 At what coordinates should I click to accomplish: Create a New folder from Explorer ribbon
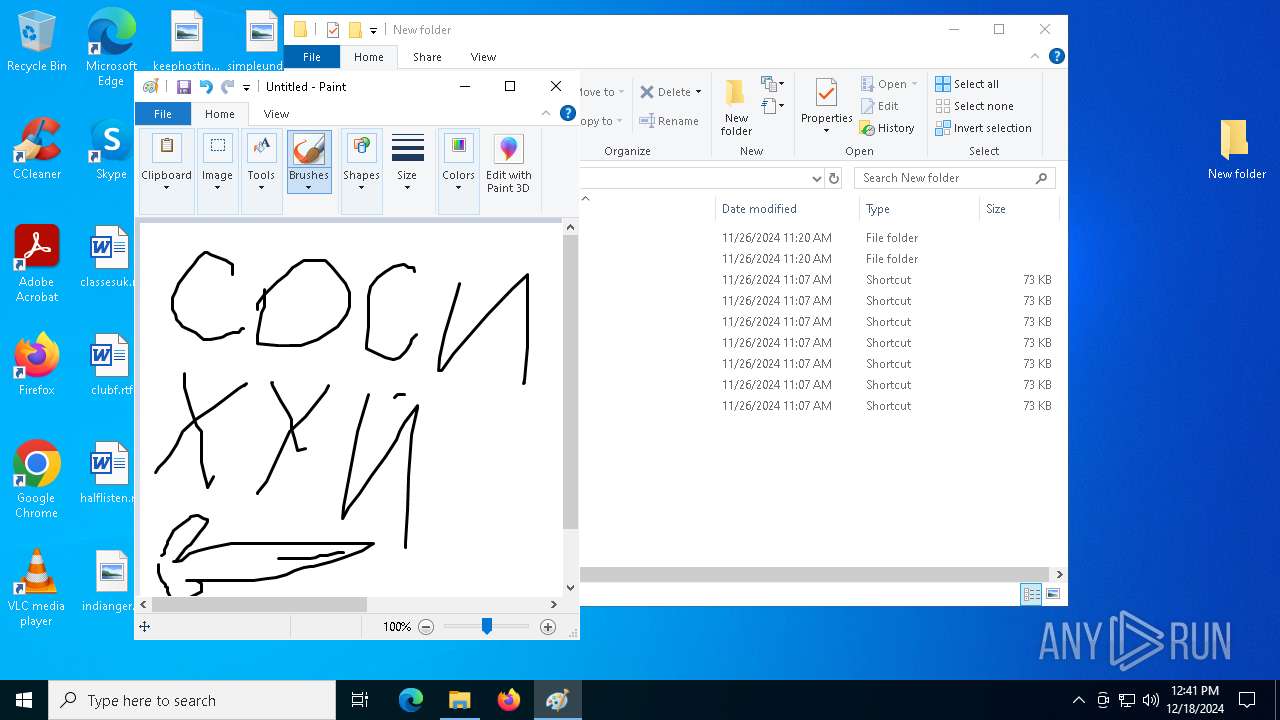(736, 108)
